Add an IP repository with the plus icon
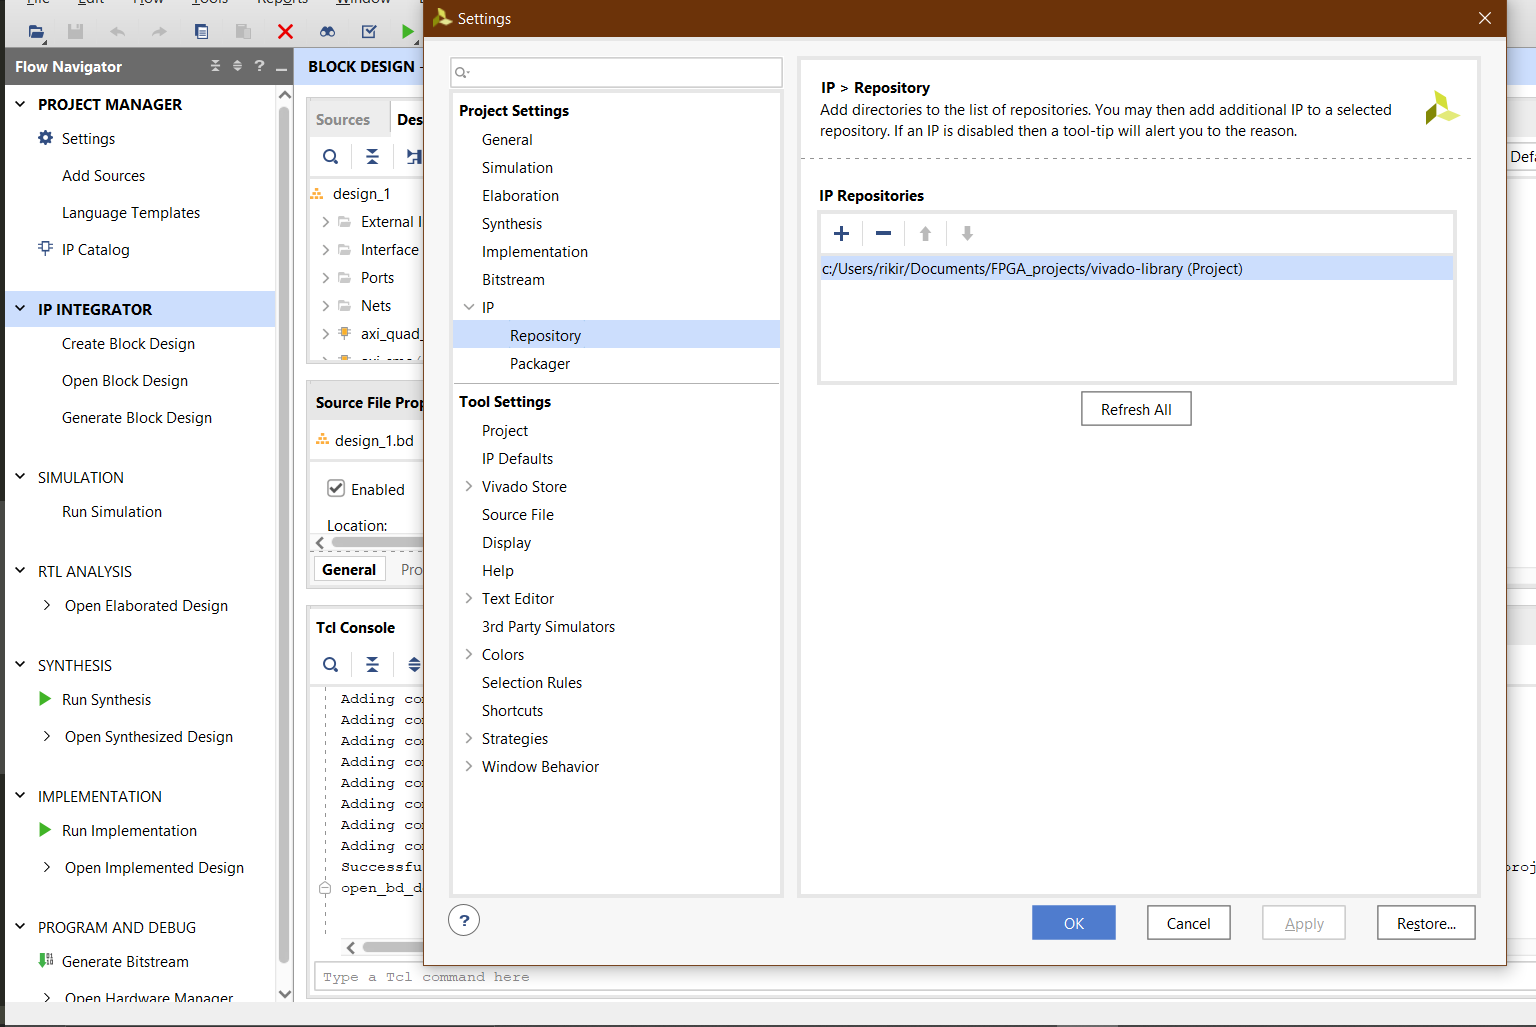Viewport: 1536px width, 1027px height. (x=842, y=233)
